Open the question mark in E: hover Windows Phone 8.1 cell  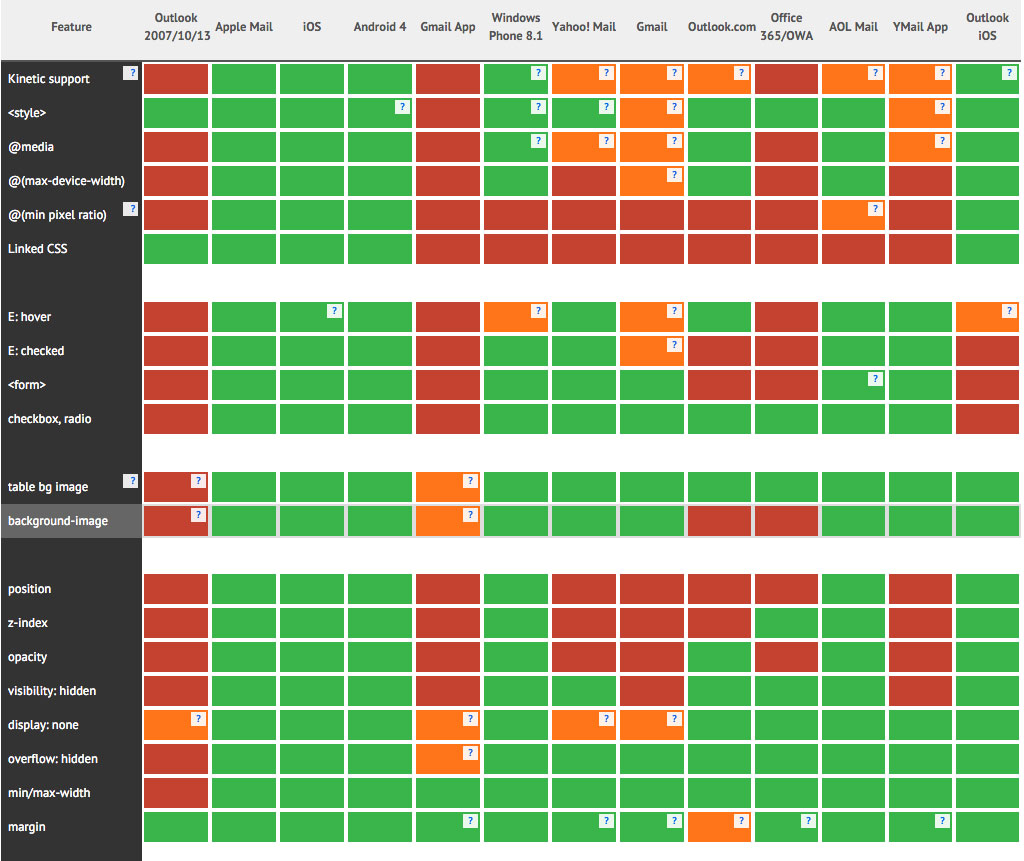point(538,311)
